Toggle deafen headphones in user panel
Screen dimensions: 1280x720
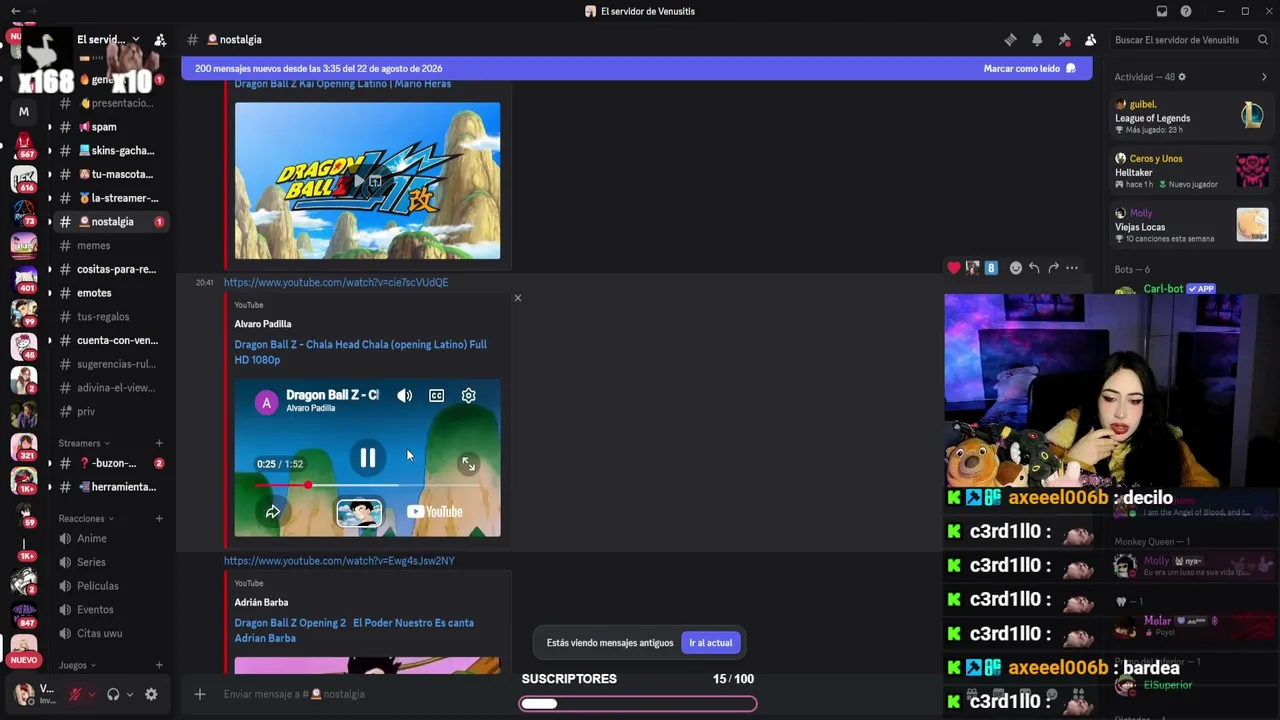tap(113, 694)
